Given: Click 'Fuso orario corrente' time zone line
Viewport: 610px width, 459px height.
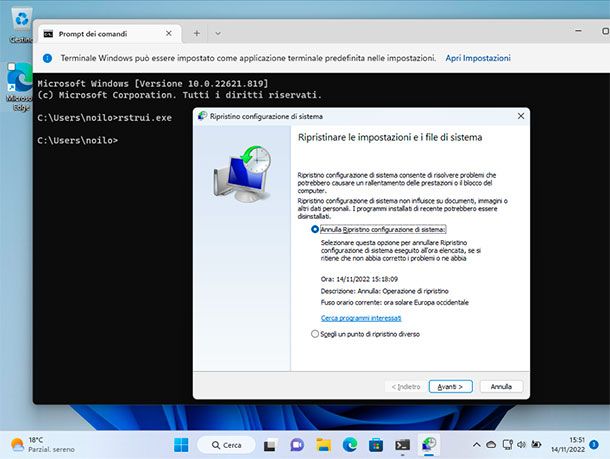Looking at the screenshot, I should click(x=394, y=302).
